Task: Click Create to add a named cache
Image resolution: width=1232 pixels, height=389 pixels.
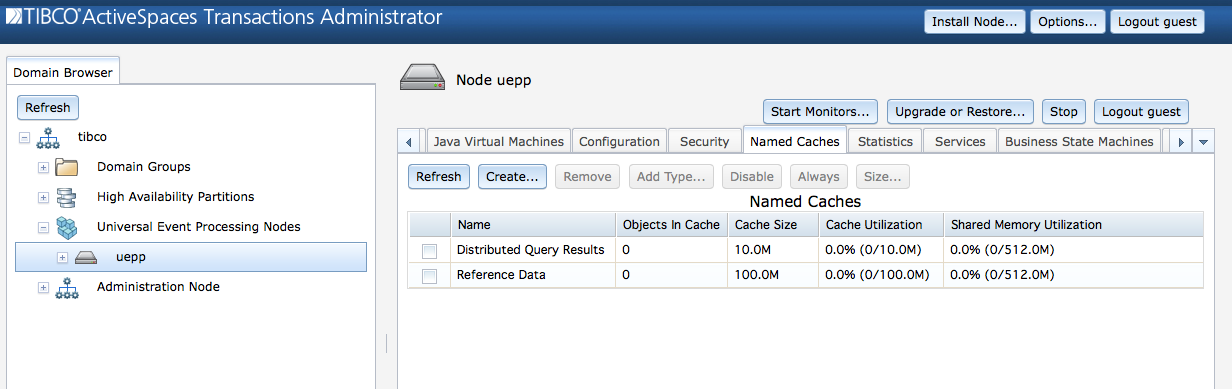Action: [x=512, y=176]
